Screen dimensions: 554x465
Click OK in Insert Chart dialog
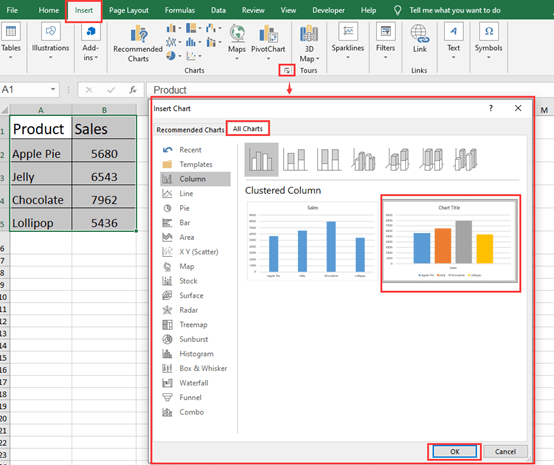tap(455, 452)
